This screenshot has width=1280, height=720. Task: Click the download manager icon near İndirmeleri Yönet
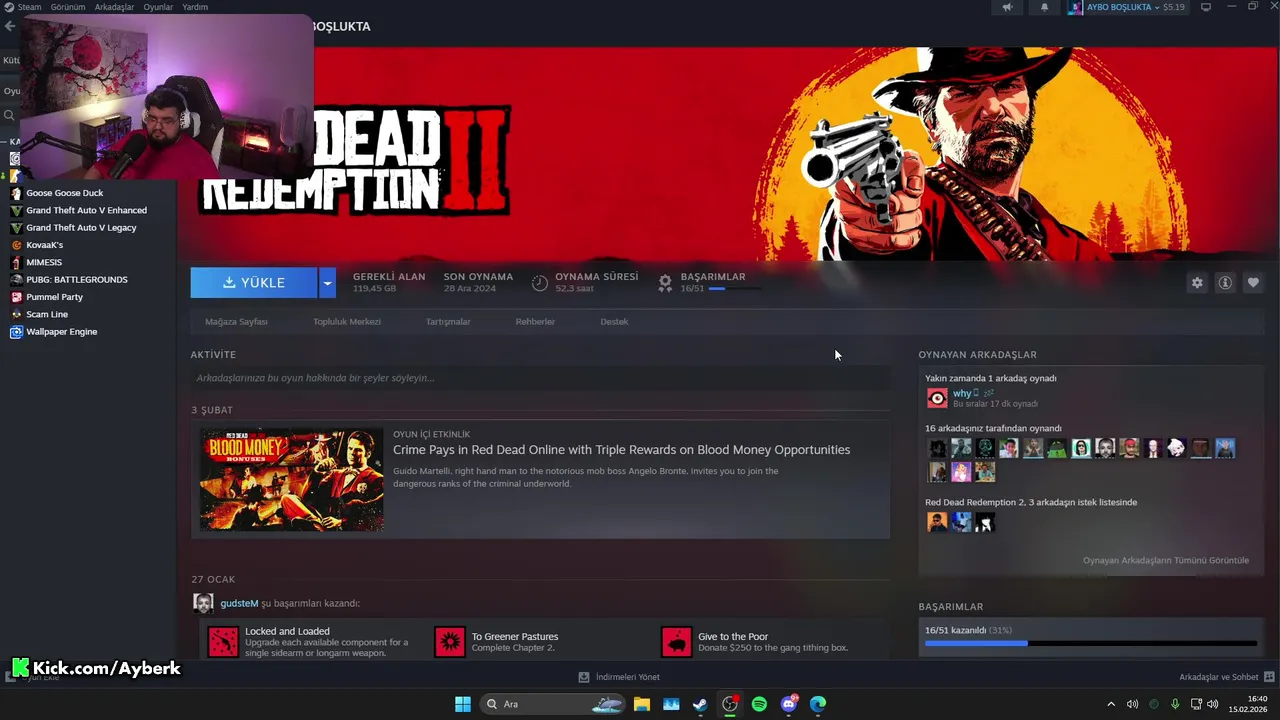click(584, 677)
